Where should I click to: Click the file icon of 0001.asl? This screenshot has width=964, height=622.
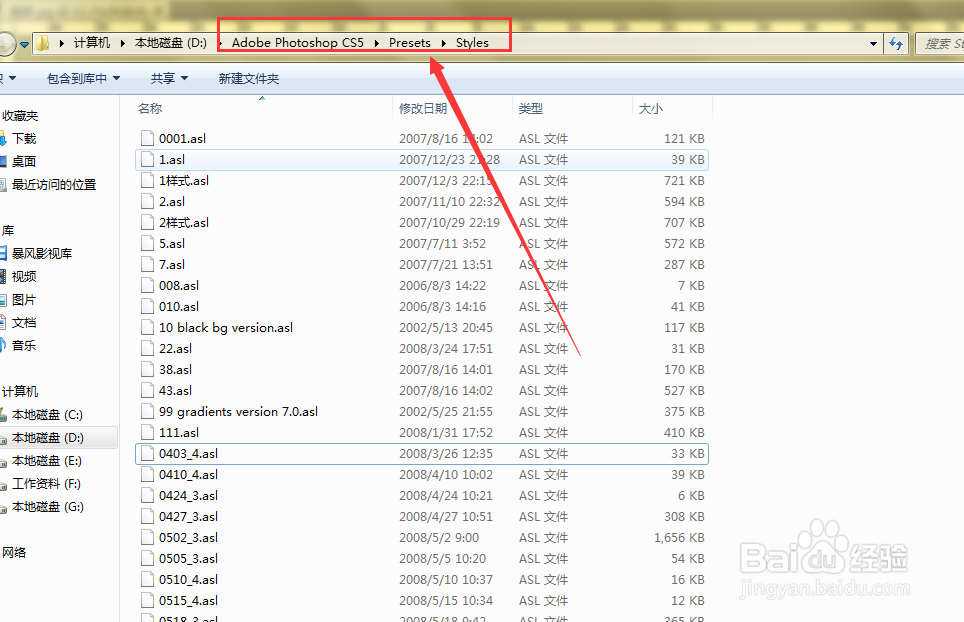click(147, 138)
